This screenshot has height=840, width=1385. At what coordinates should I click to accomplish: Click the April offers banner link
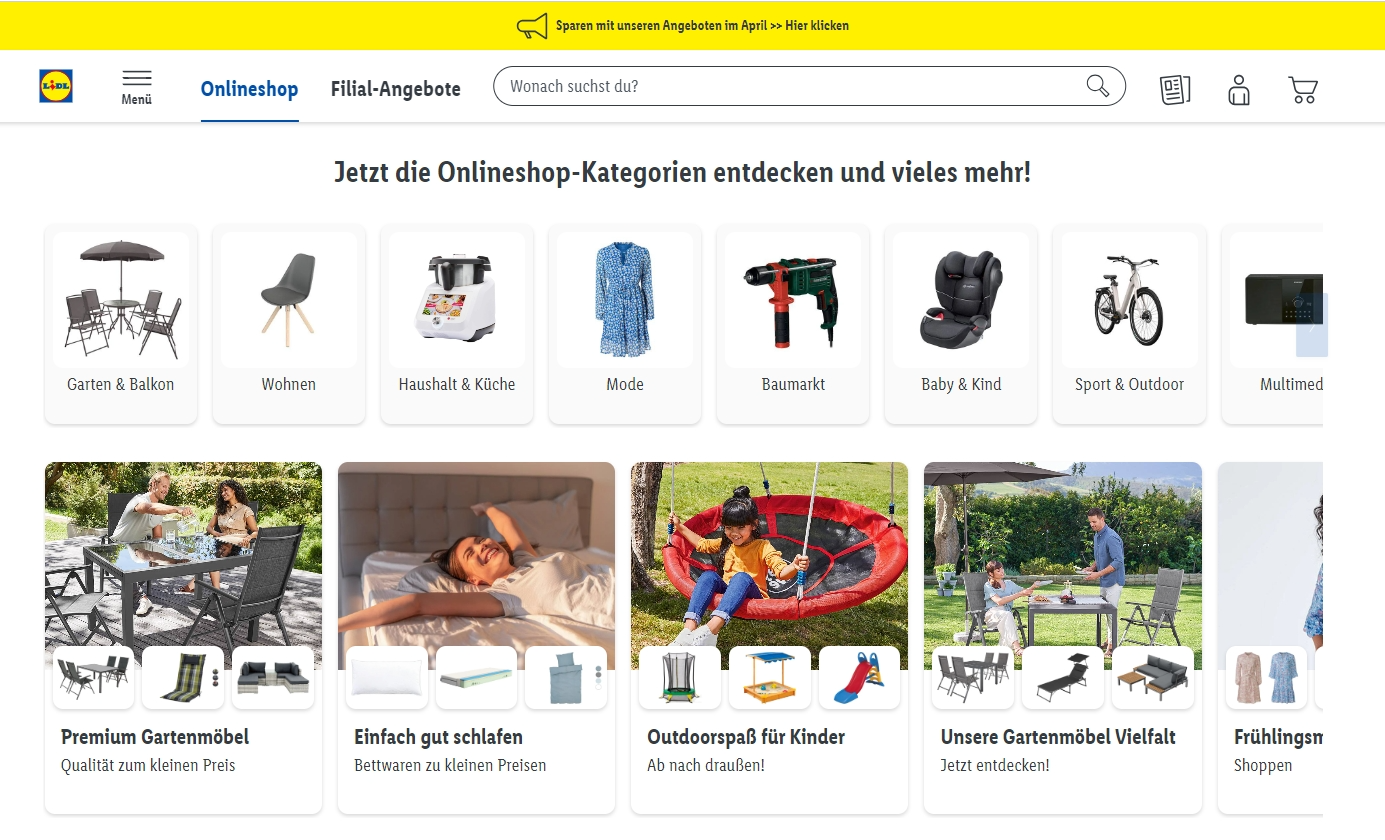pyautogui.click(x=702, y=25)
